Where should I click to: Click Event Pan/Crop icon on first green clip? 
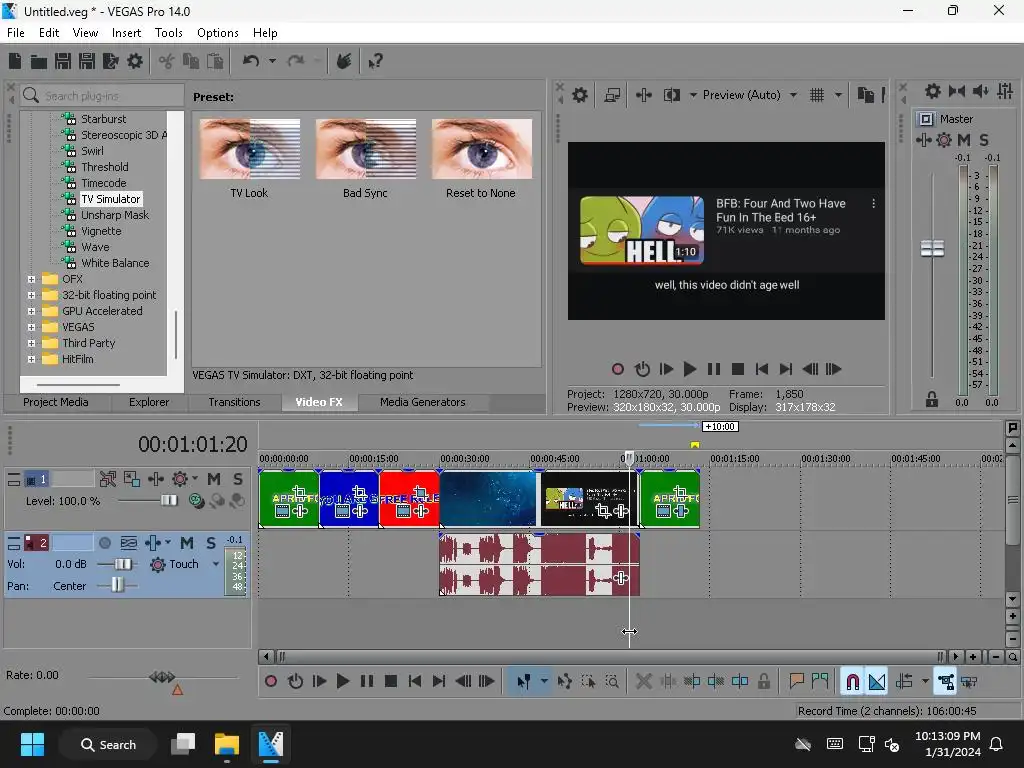click(x=298, y=492)
